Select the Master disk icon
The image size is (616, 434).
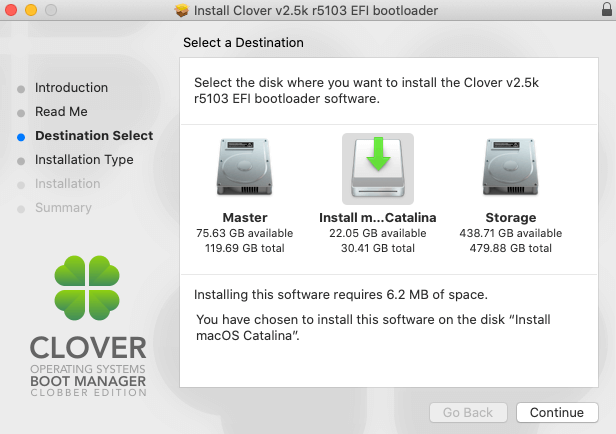coord(244,167)
